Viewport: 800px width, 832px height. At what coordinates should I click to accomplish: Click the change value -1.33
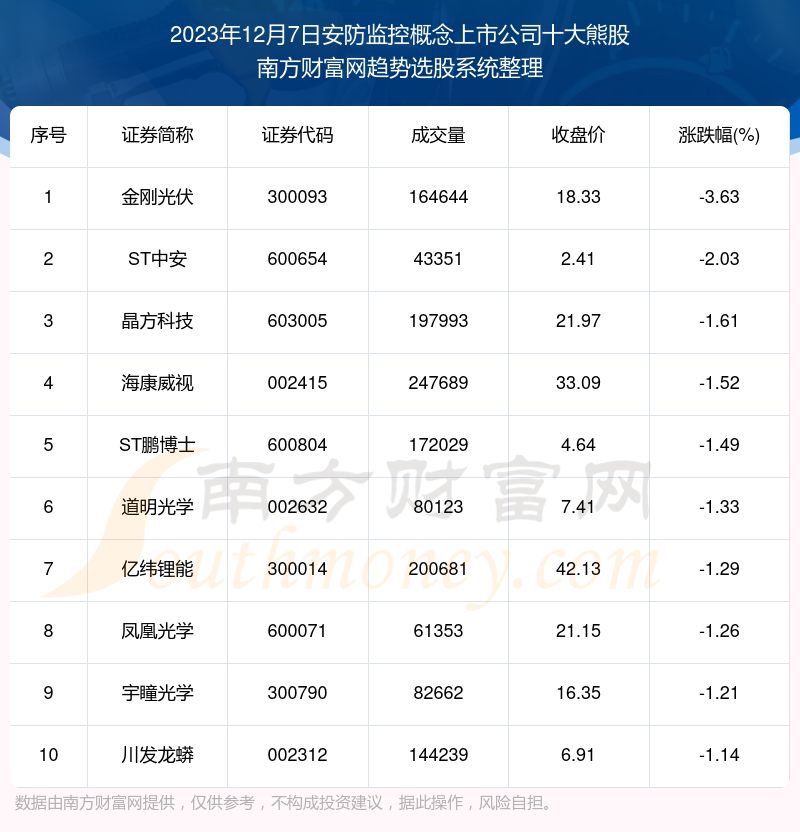click(719, 507)
